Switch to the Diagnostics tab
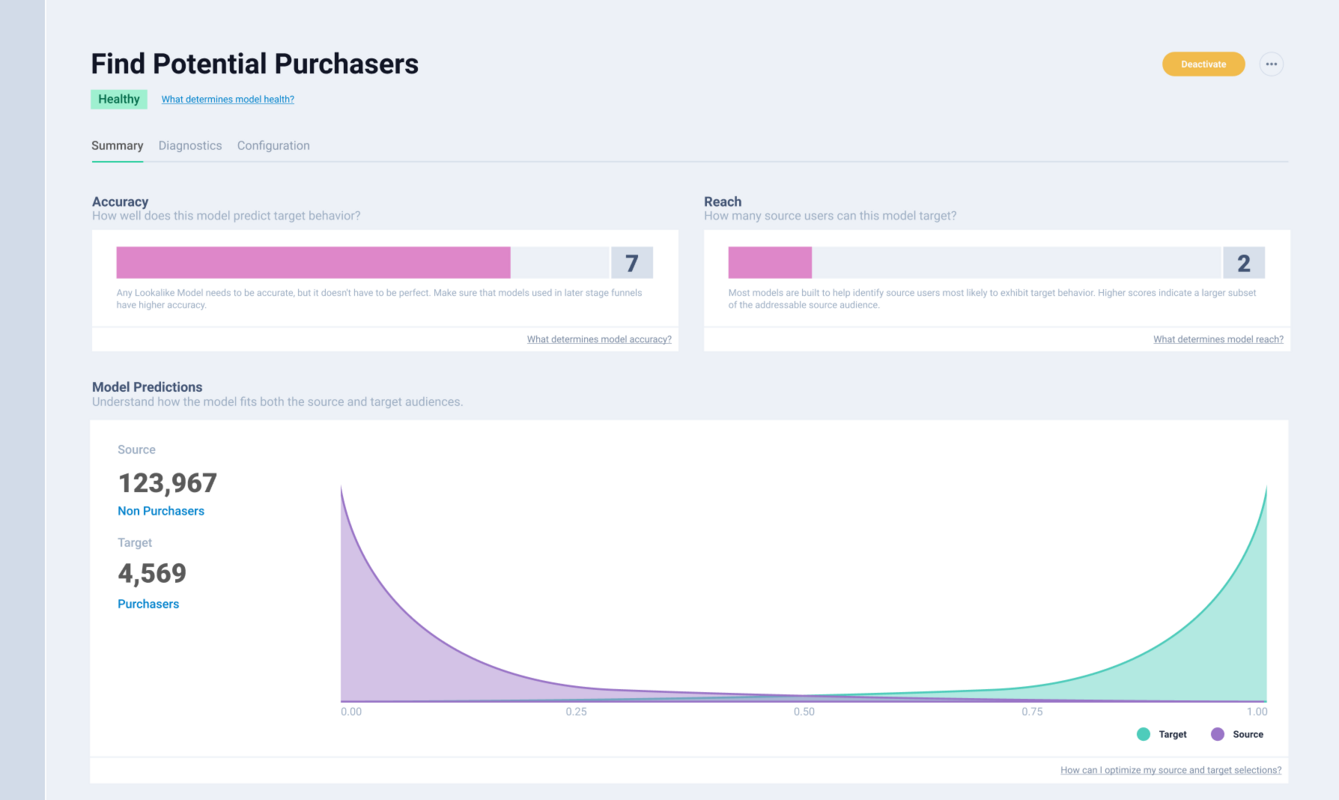Viewport: 1339px width, 800px height. [190, 145]
